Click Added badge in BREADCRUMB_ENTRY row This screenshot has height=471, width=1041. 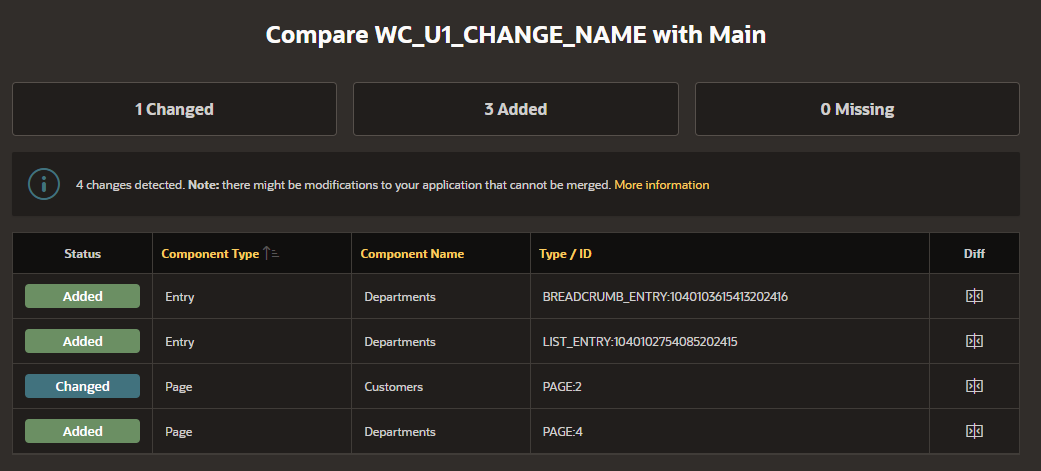[x=82, y=296]
